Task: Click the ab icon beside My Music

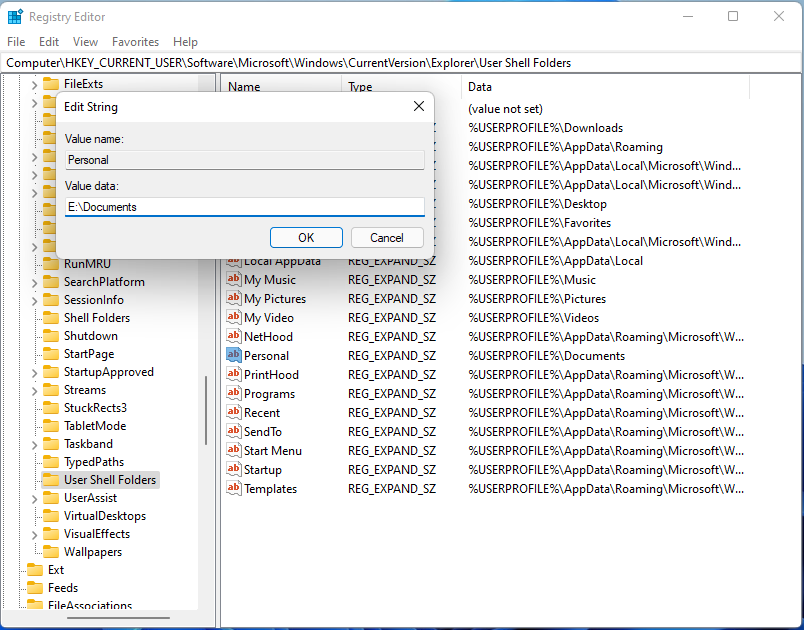Action: pyautogui.click(x=234, y=280)
